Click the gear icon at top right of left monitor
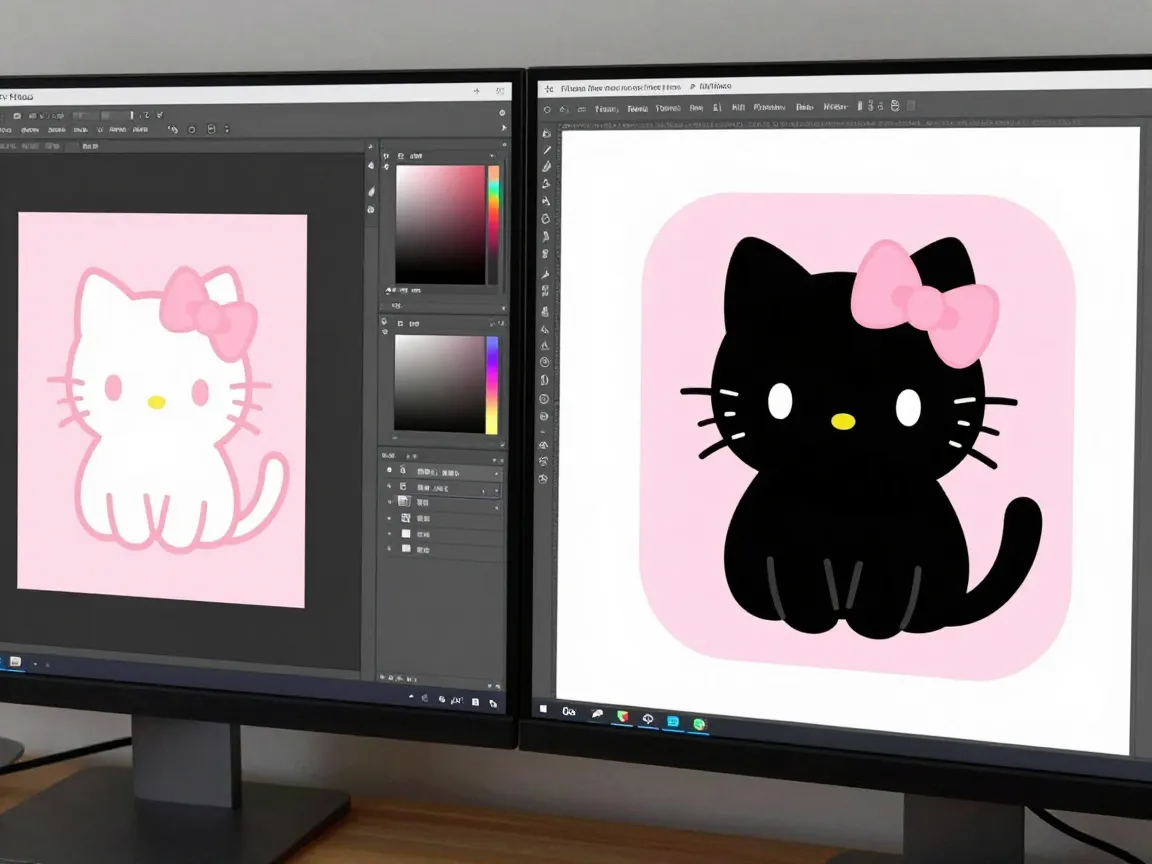Viewport: 1152px width, 864px height. [502, 113]
